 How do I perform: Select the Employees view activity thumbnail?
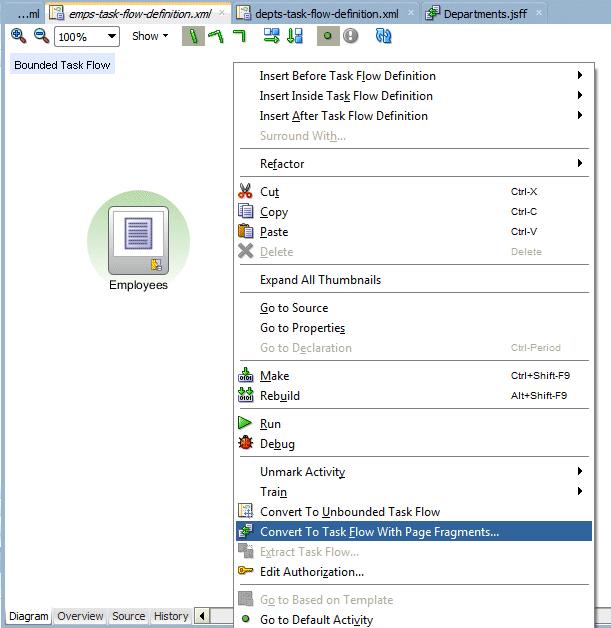tap(139, 240)
